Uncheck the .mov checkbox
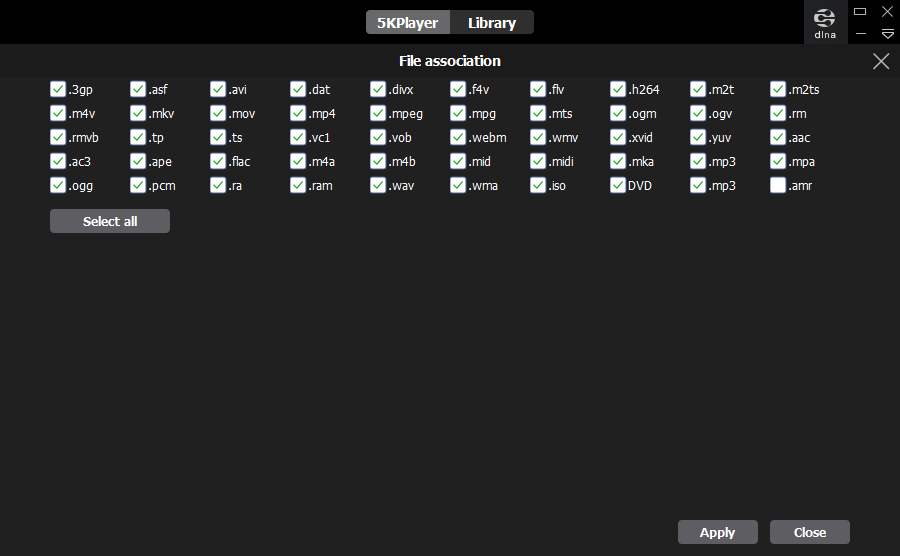This screenshot has width=900, height=556. 218,113
